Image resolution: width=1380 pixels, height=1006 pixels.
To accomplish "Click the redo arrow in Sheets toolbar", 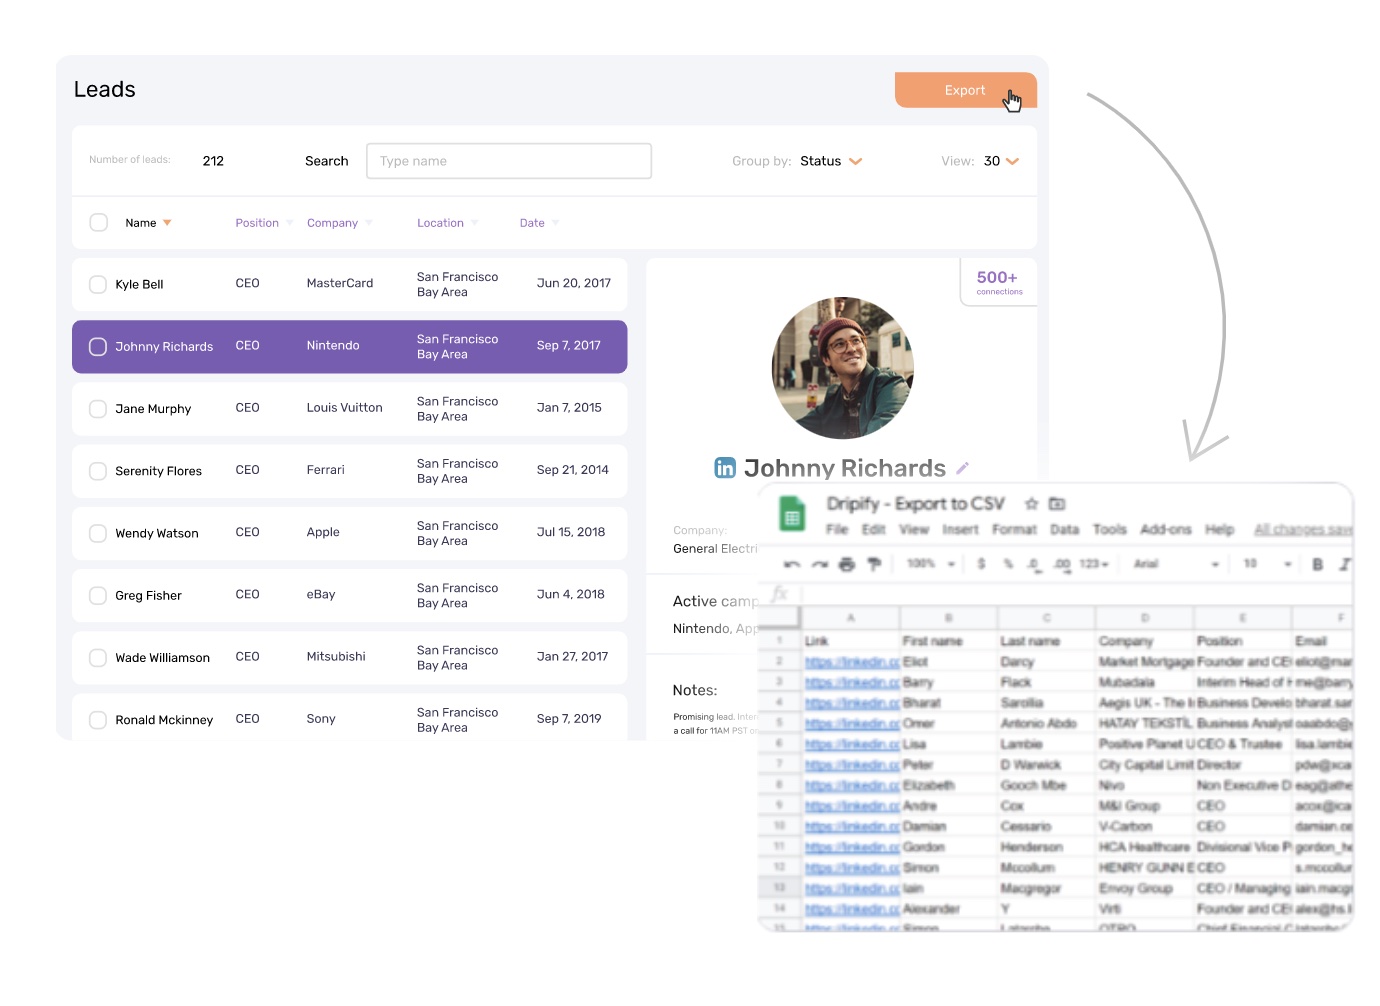I will click(x=820, y=565).
